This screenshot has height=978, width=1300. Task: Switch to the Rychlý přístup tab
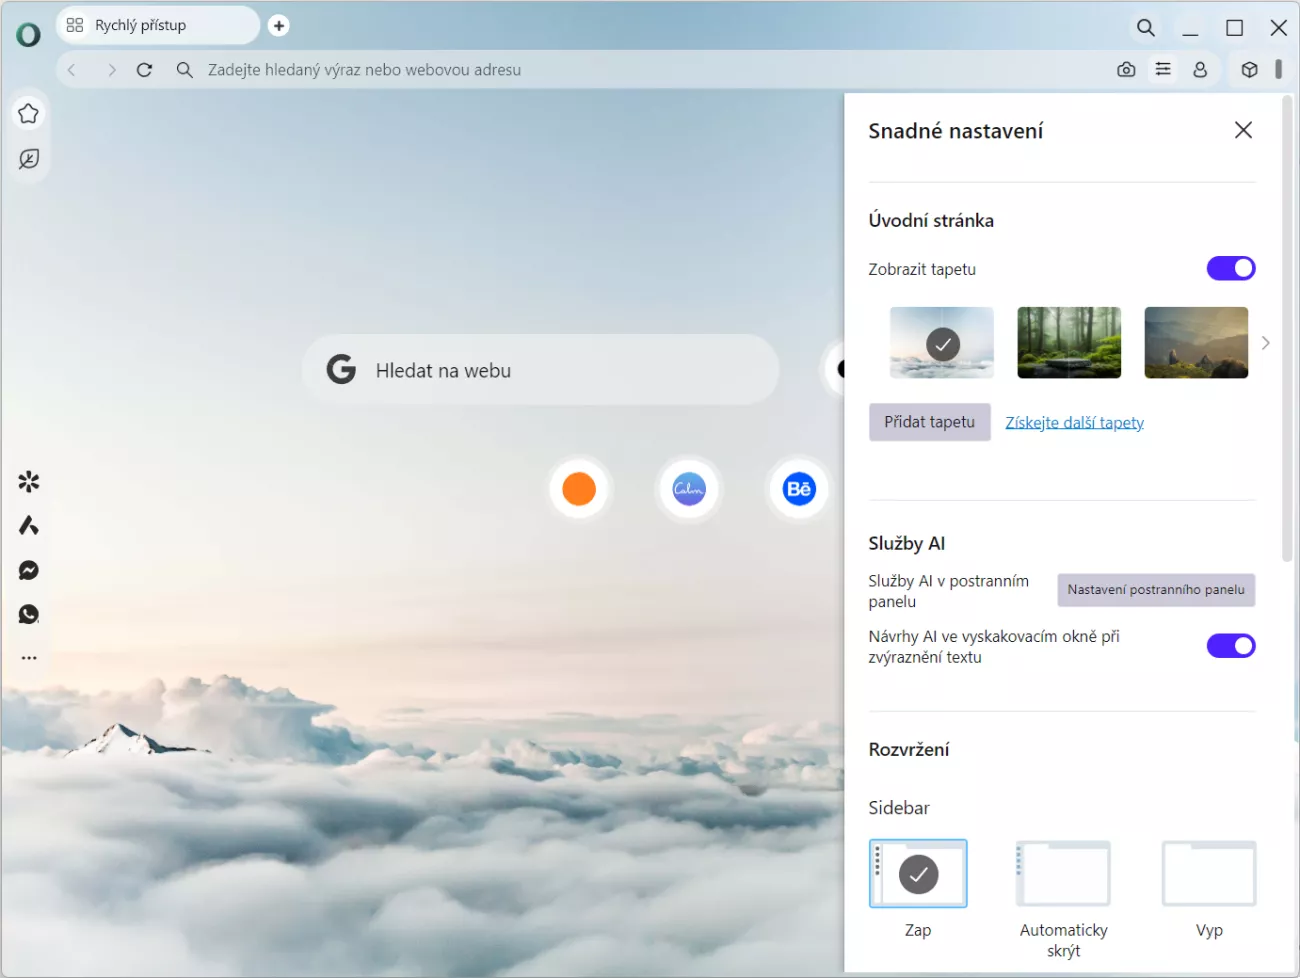point(140,26)
